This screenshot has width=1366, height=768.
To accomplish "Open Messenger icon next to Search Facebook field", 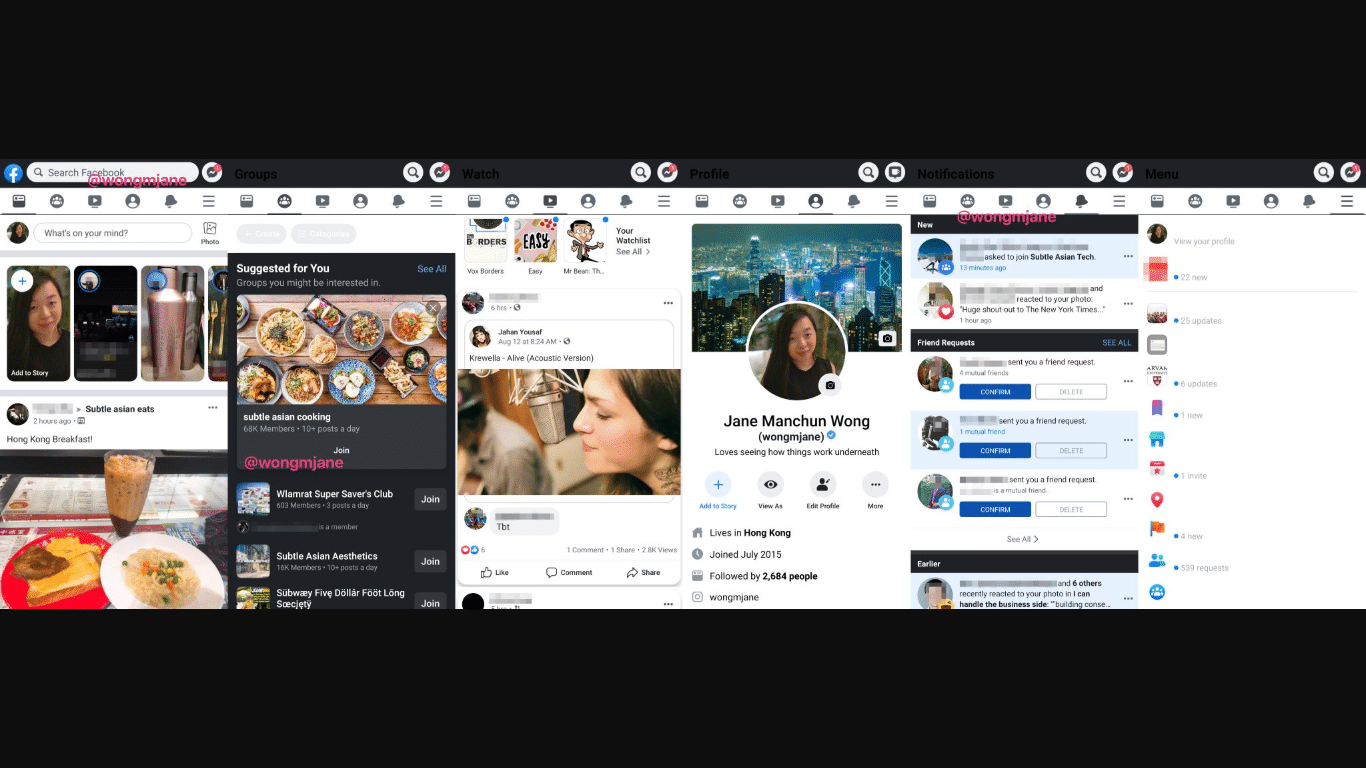I will [212, 172].
